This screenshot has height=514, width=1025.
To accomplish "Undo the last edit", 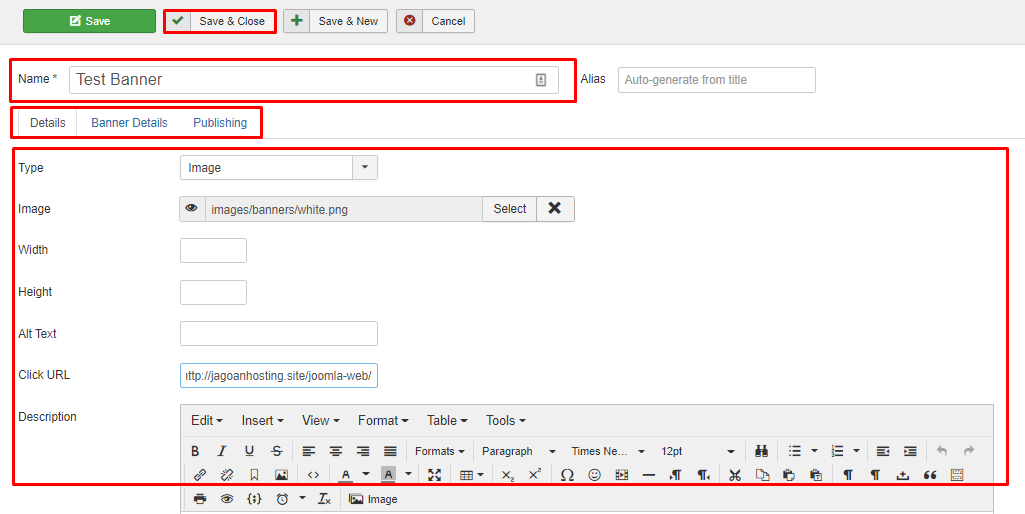I will [942, 451].
